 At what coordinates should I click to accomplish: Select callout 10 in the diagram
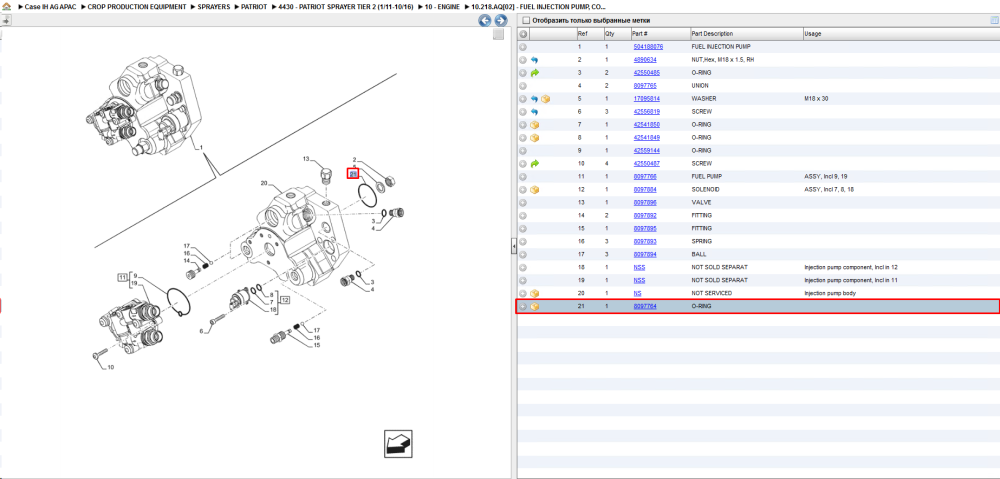pyautogui.click(x=110, y=367)
